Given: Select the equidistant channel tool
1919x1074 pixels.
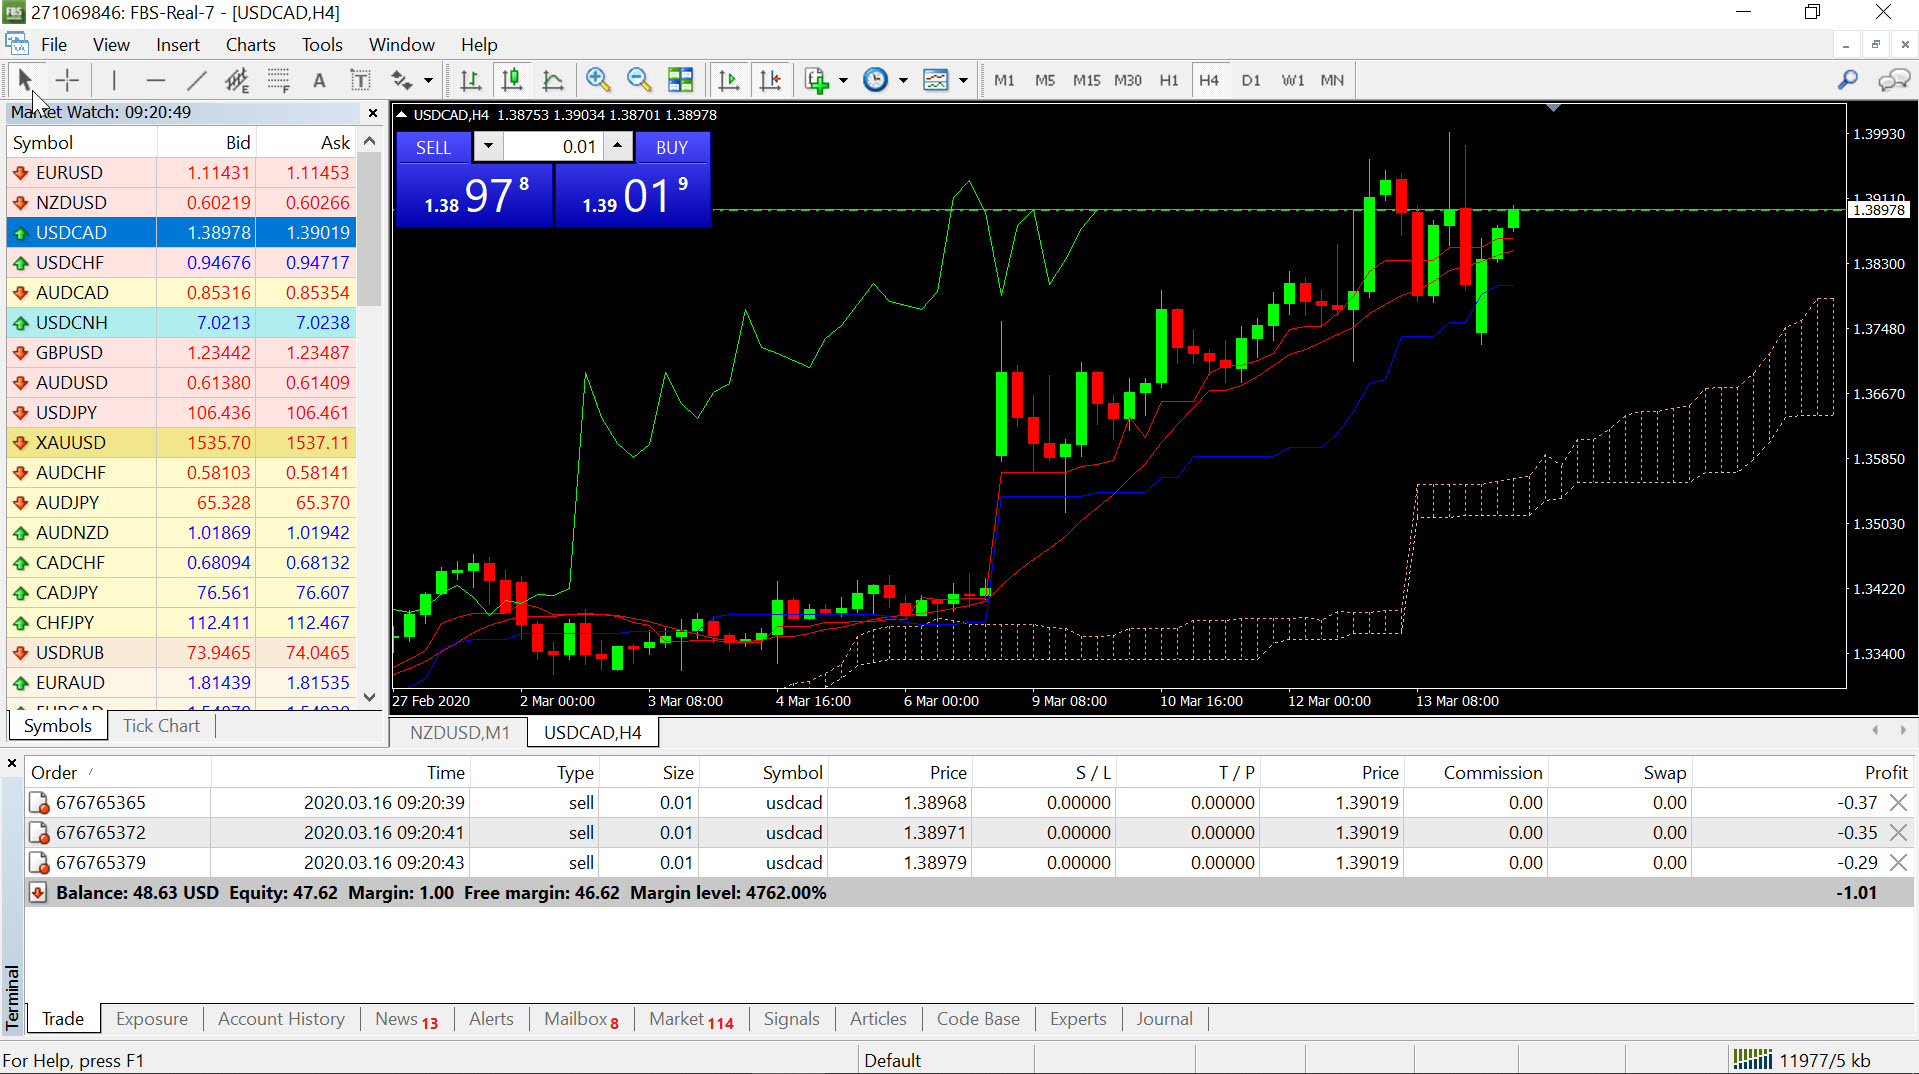Looking at the screenshot, I should [237, 80].
